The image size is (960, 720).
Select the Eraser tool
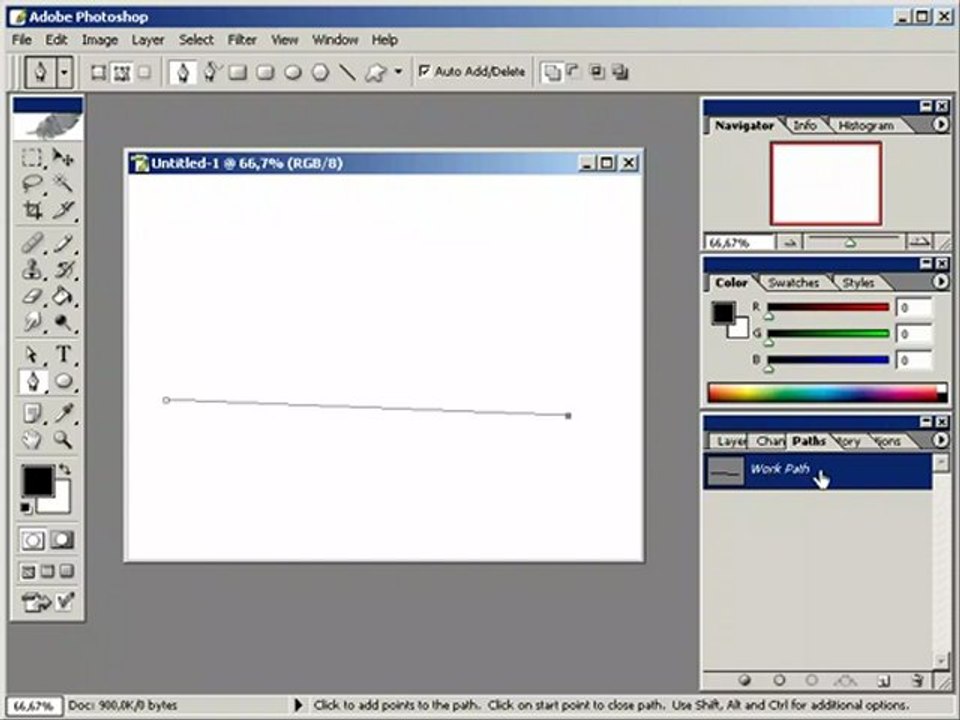pyautogui.click(x=32, y=296)
